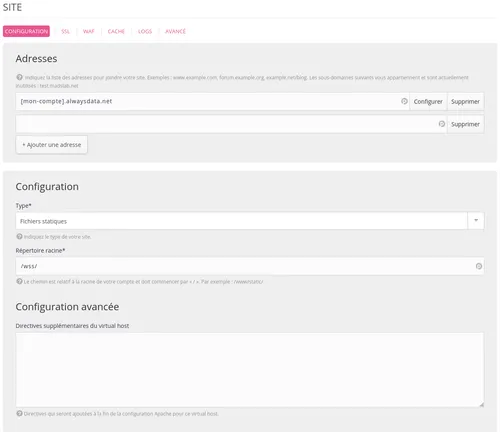Click the help icon under Adresses heading
This screenshot has width=500, height=432.
(x=19, y=77)
